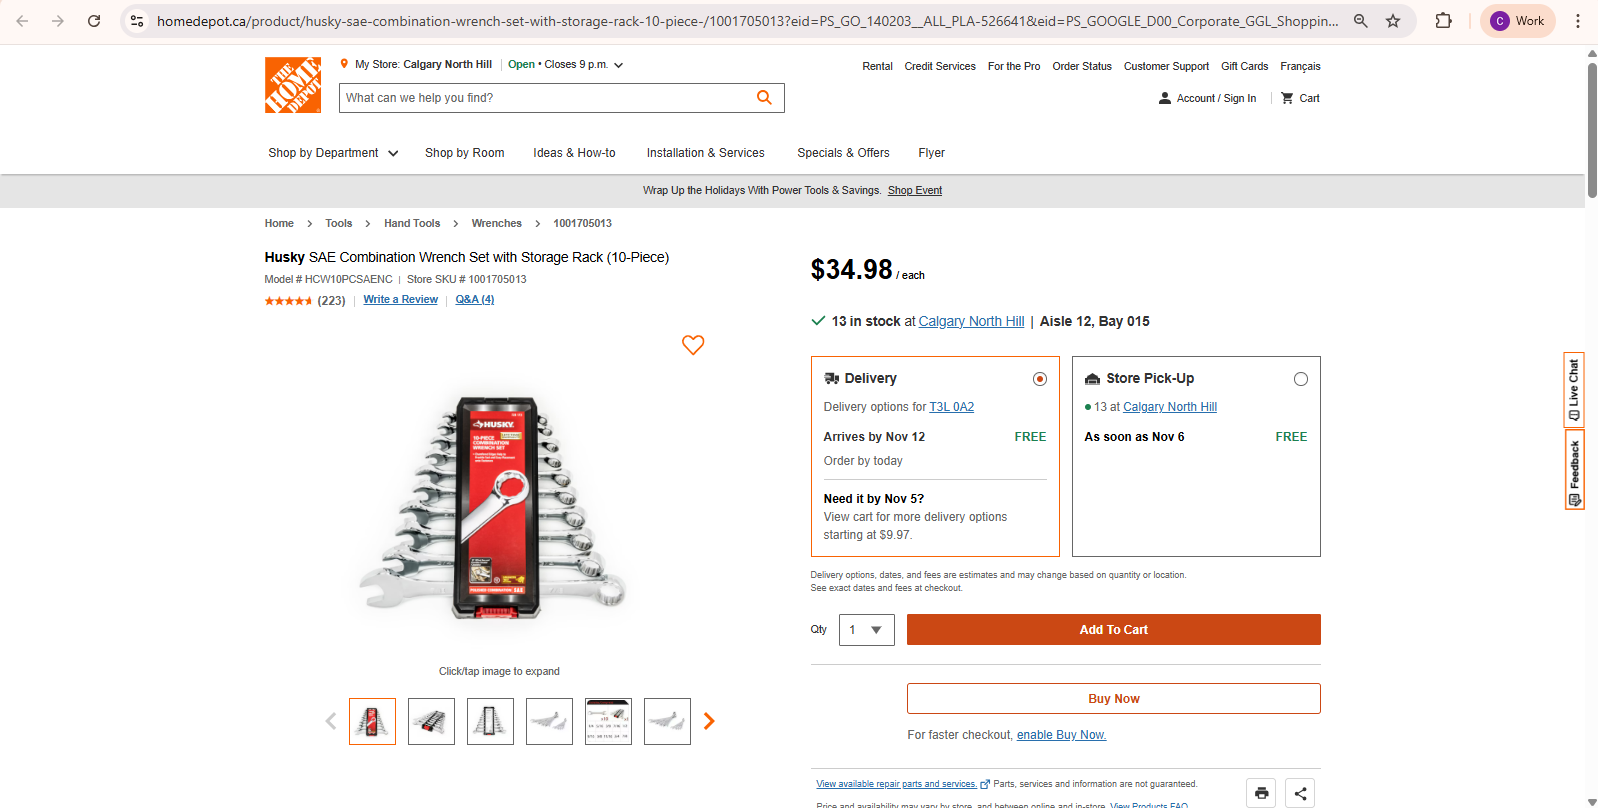Click the Add To Cart button
This screenshot has height=808, width=1598.
coord(1113,629)
